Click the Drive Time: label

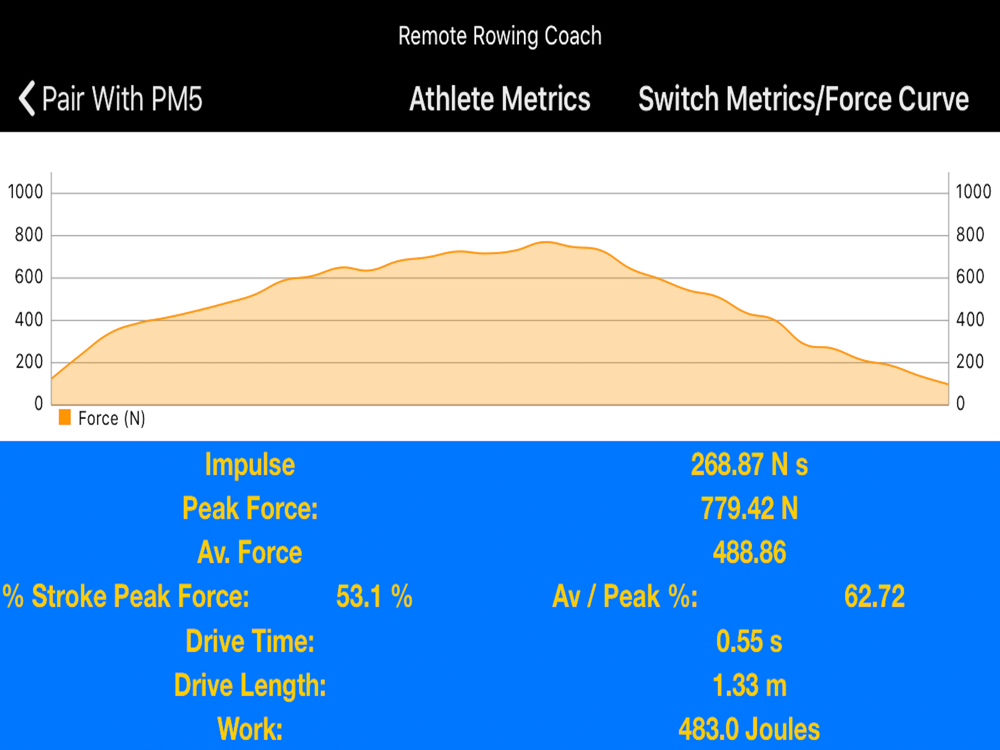pos(250,641)
